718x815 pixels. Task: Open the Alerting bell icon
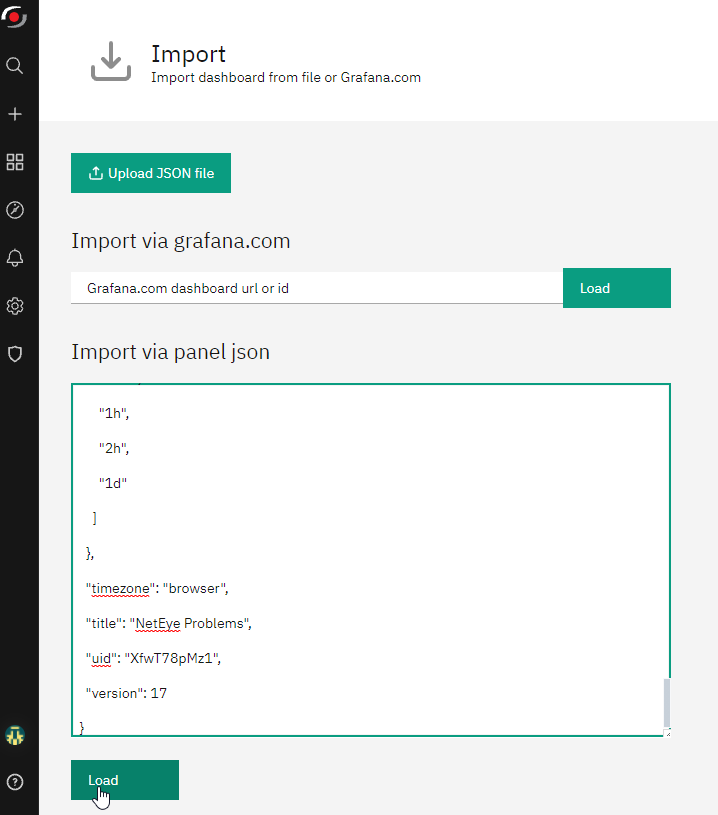[15, 258]
